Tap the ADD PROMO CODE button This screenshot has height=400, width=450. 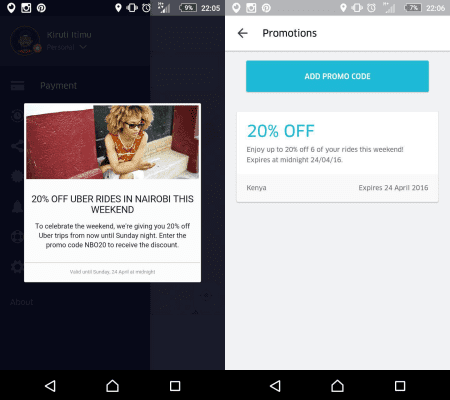pos(337,76)
